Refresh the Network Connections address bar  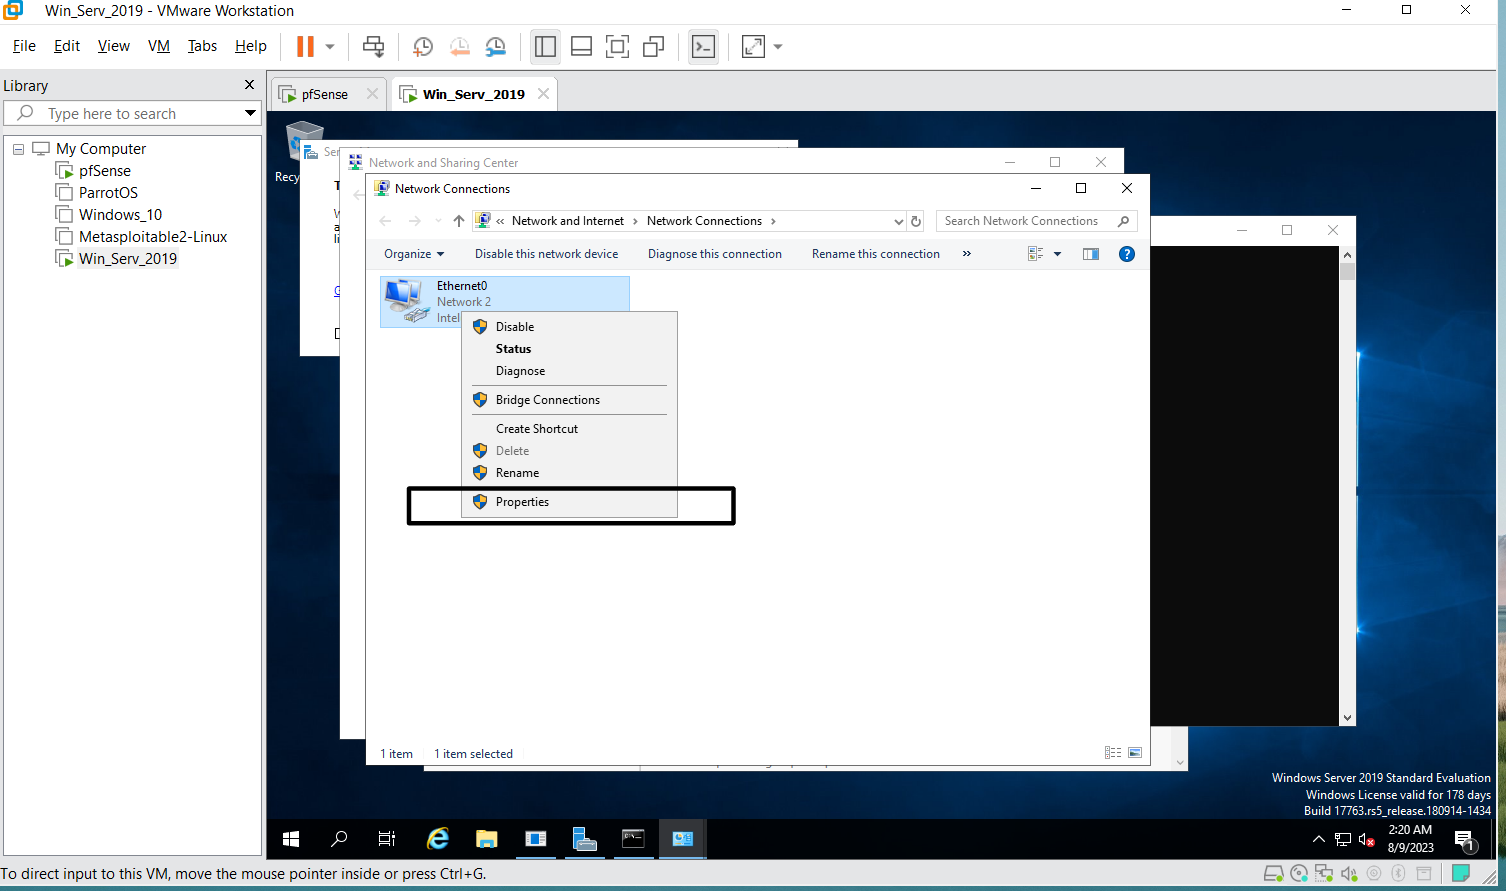point(916,221)
